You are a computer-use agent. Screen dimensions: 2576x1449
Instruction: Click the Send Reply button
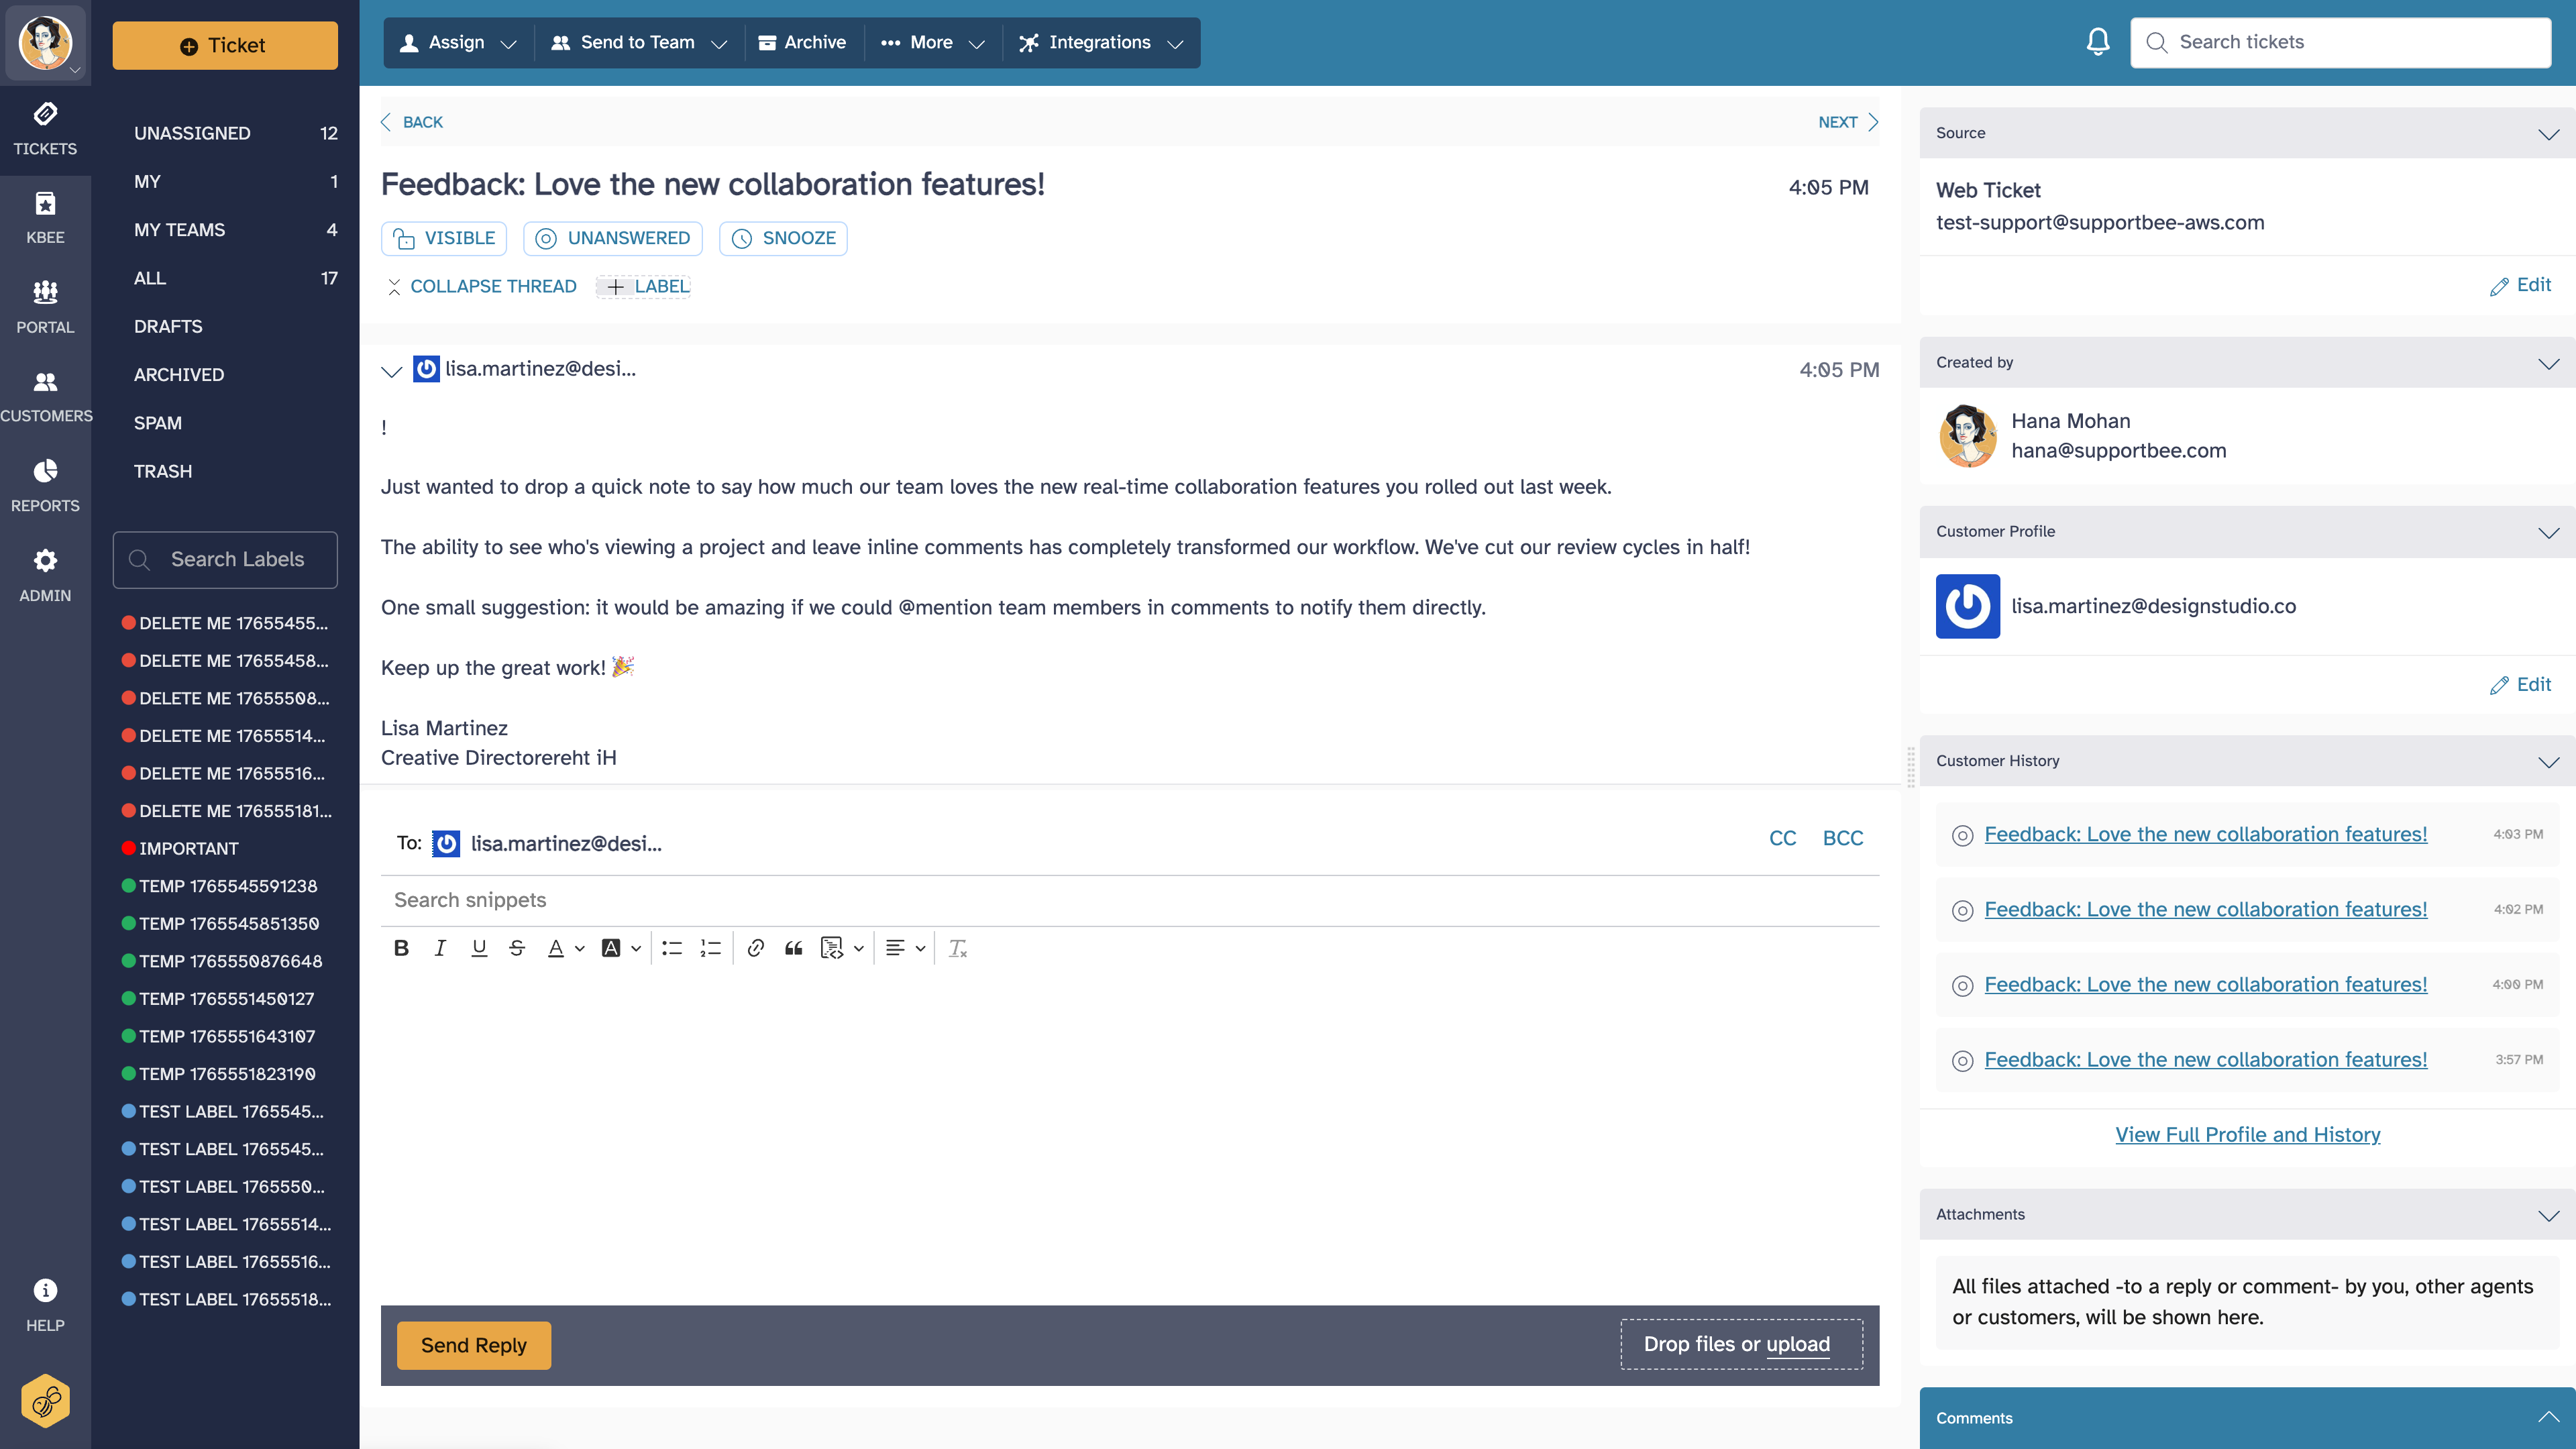pyautogui.click(x=473, y=1345)
